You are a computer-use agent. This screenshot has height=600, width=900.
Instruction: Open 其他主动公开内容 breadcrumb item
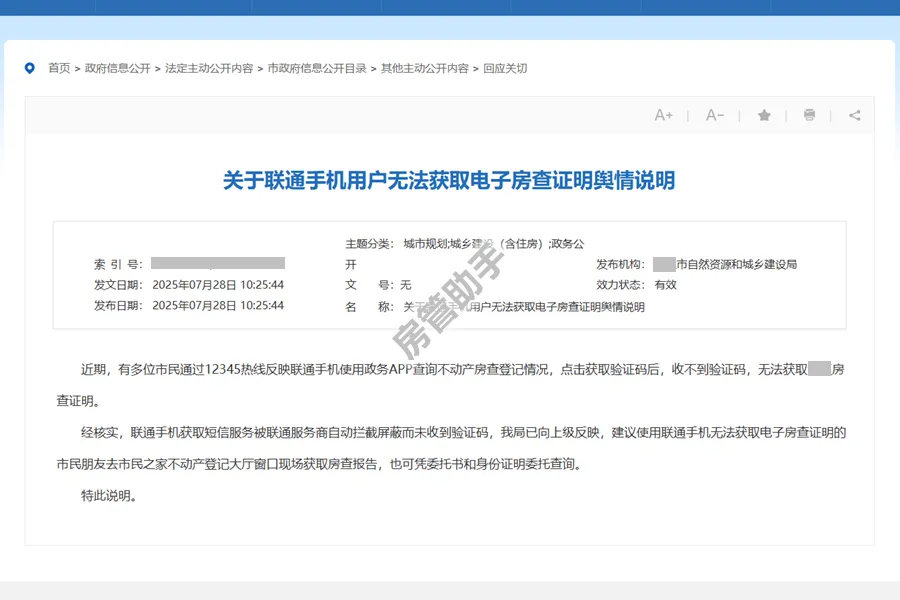425,68
